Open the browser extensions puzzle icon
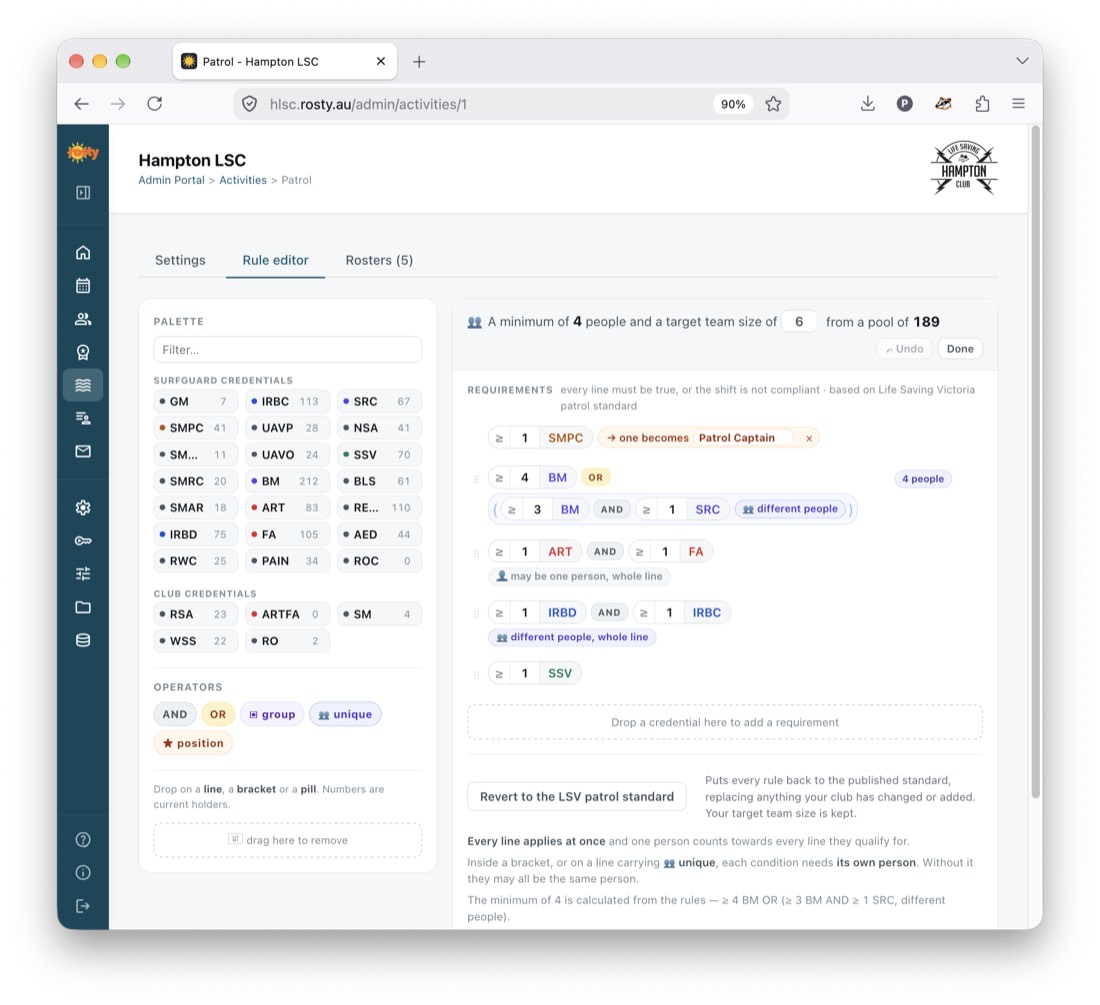The width and height of the screenshot is (1100, 1005). (982, 104)
